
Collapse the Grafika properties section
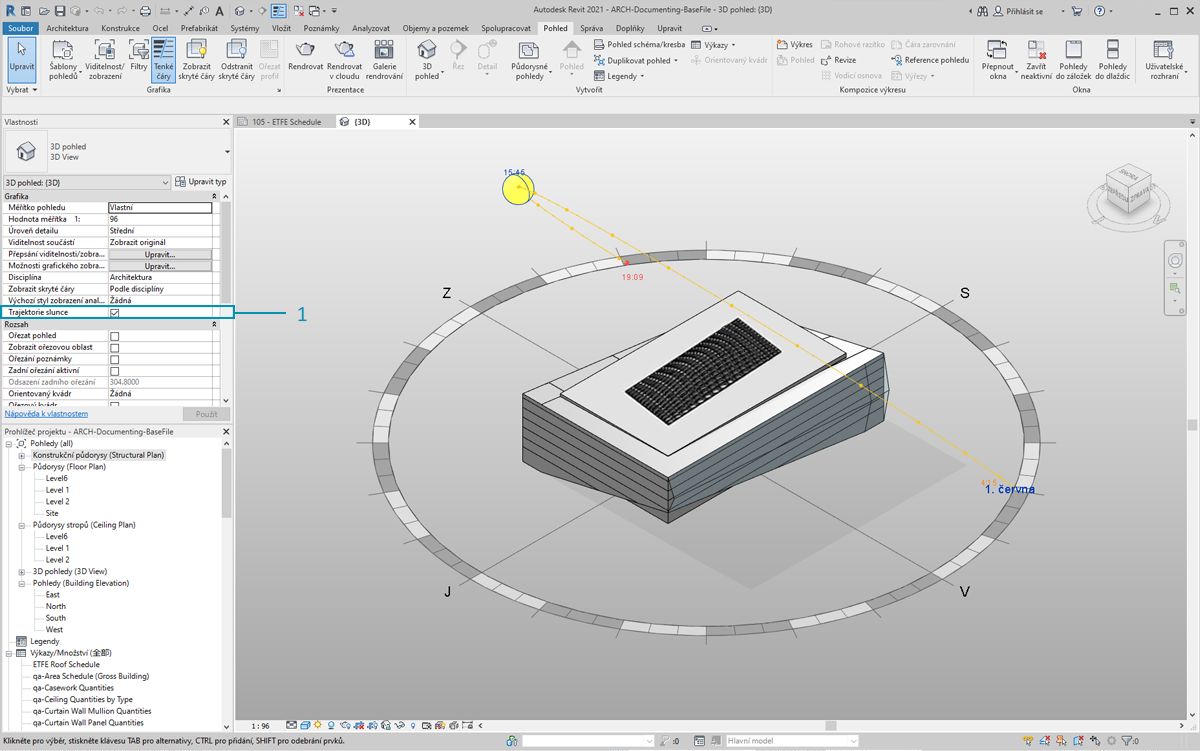[x=214, y=197]
